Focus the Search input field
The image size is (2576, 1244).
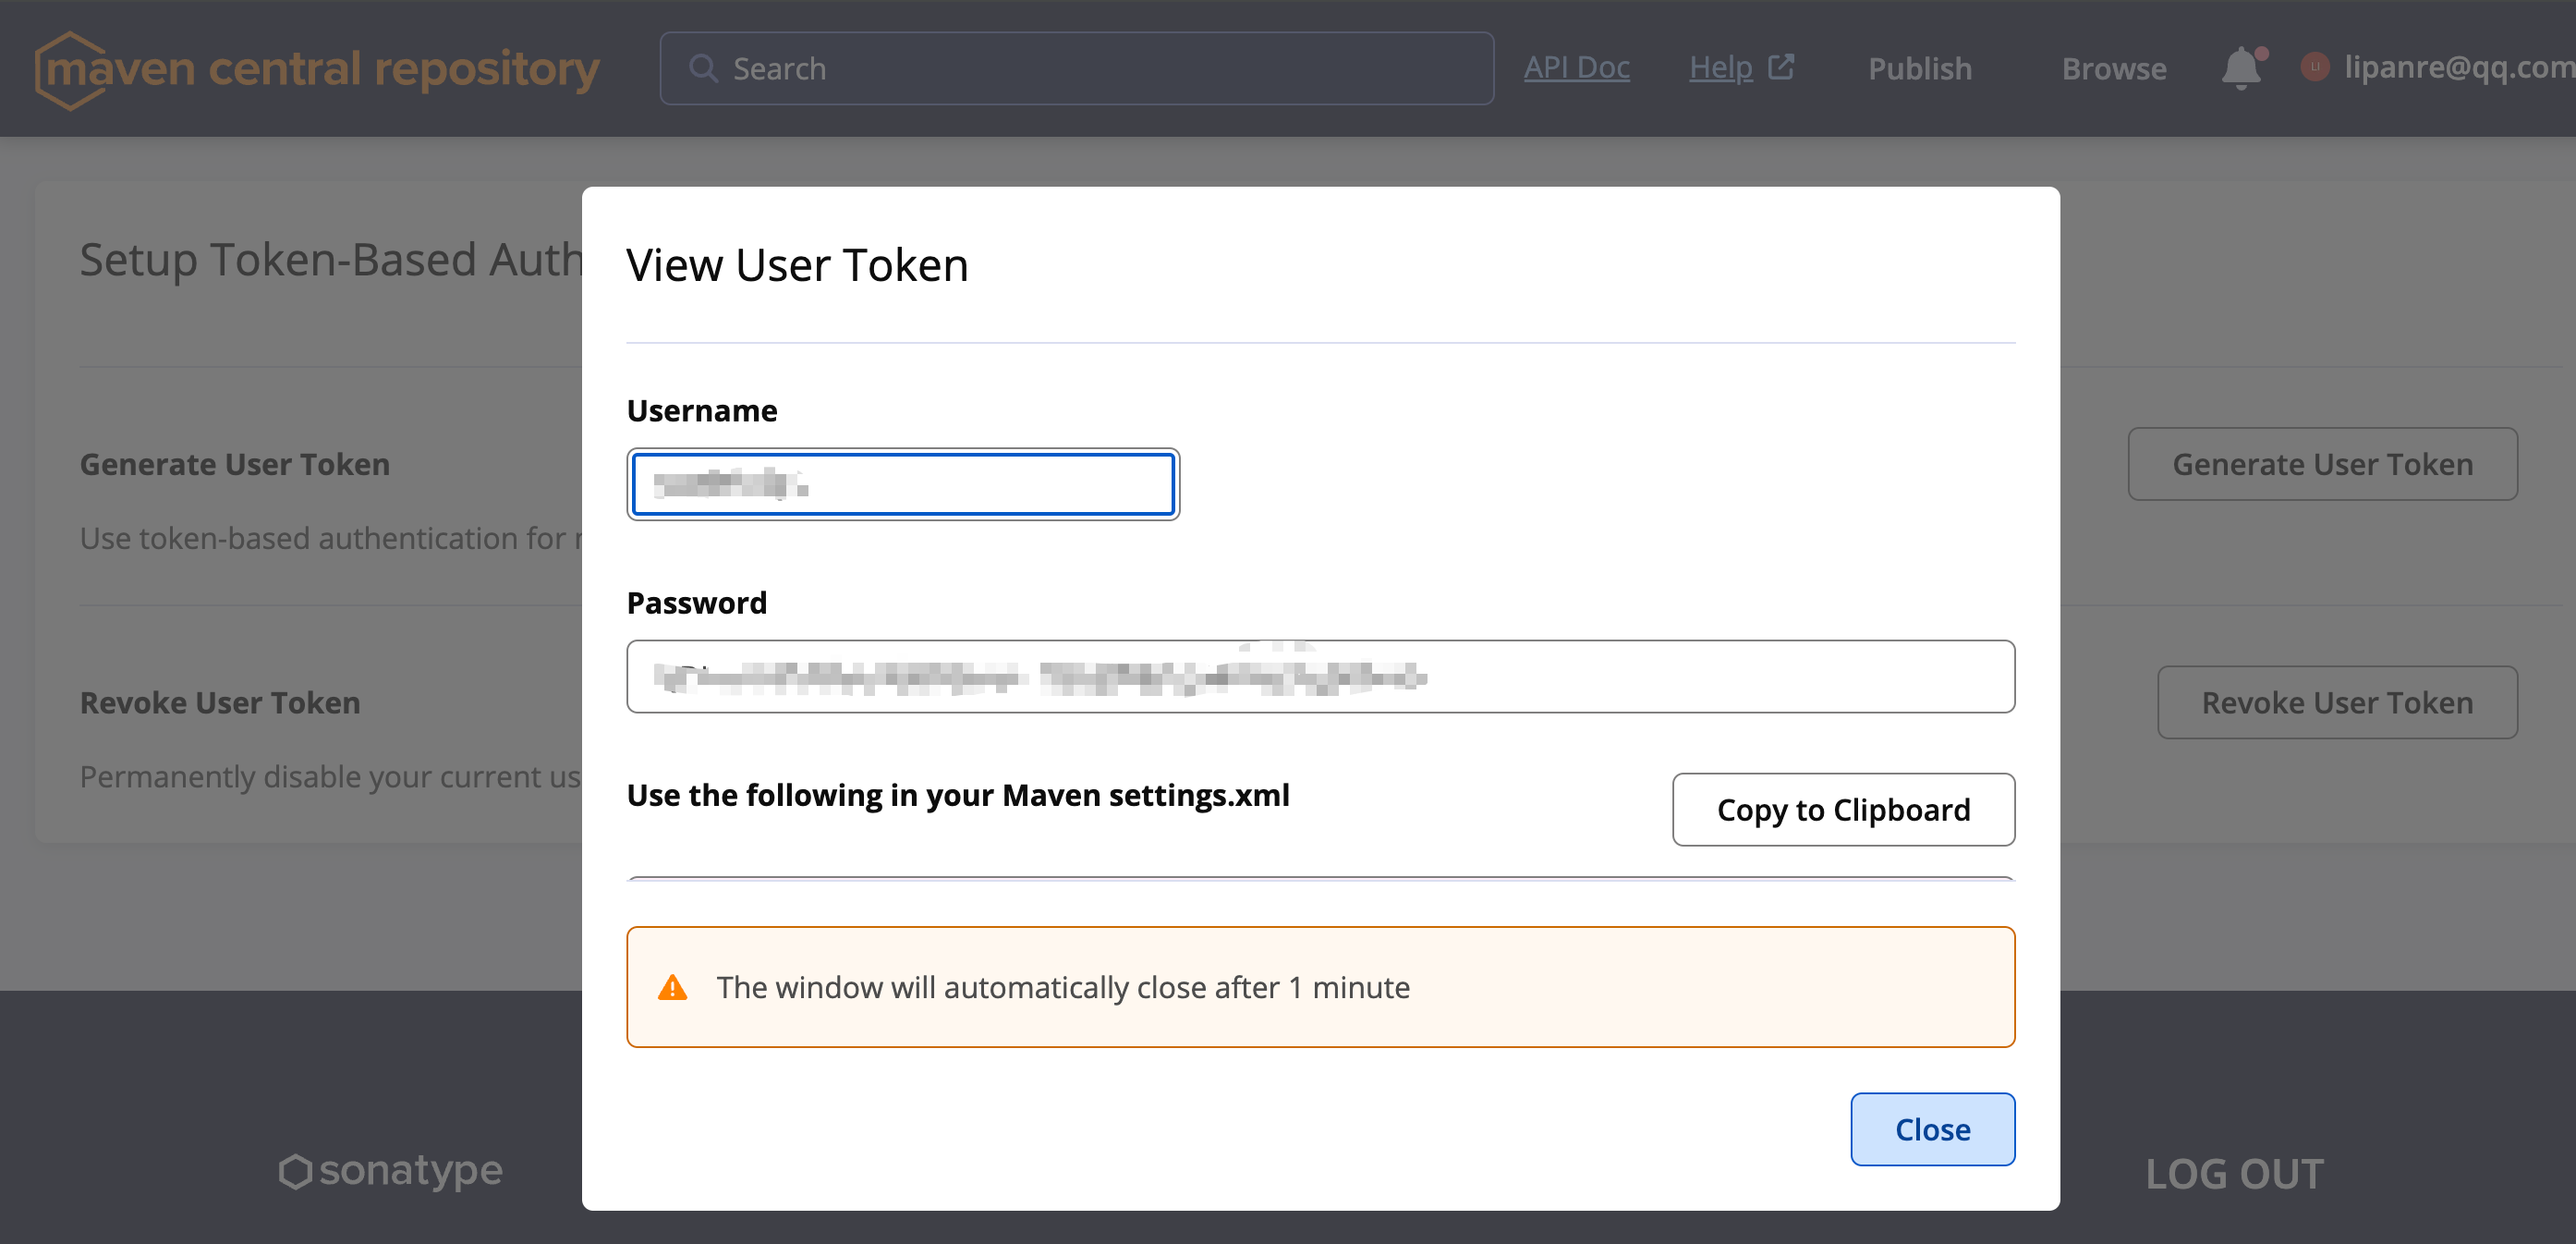(1100, 68)
